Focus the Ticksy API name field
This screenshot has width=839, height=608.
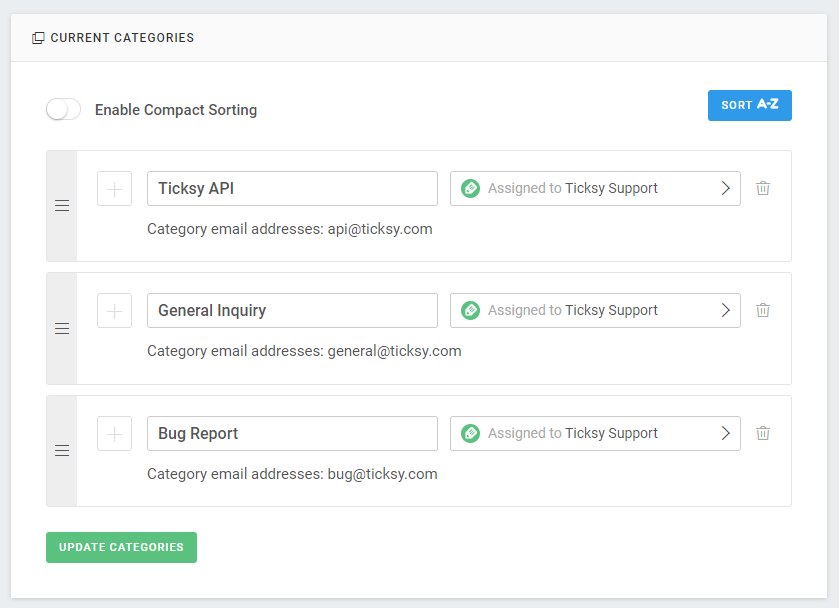click(x=292, y=188)
